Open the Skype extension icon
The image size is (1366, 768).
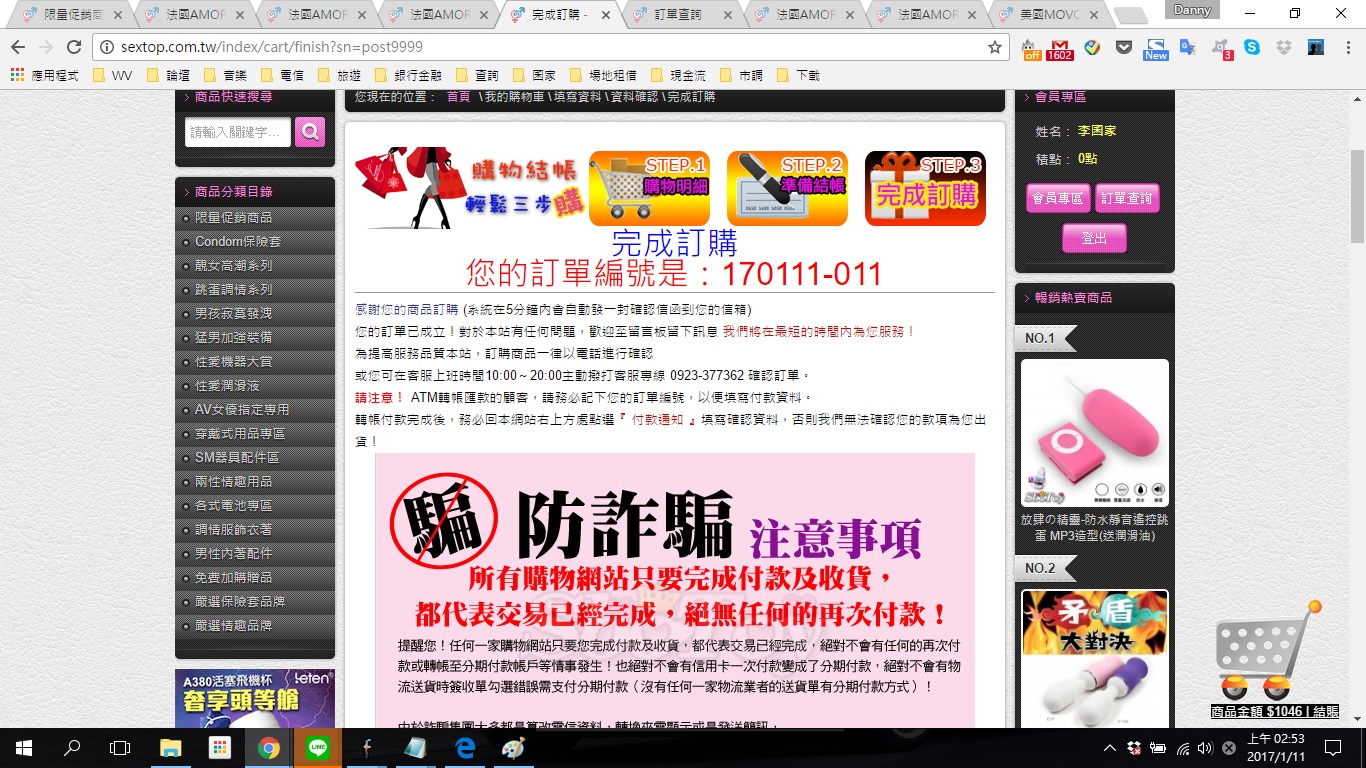pyautogui.click(x=1252, y=47)
